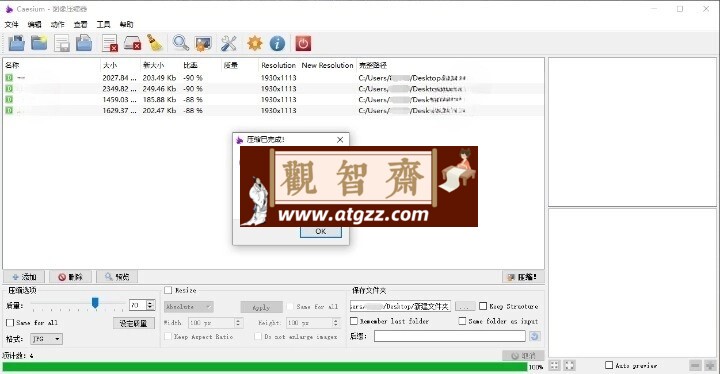This screenshot has width=720, height=374.
Task: Click the 压缩! compress button
Action: click(x=523, y=277)
